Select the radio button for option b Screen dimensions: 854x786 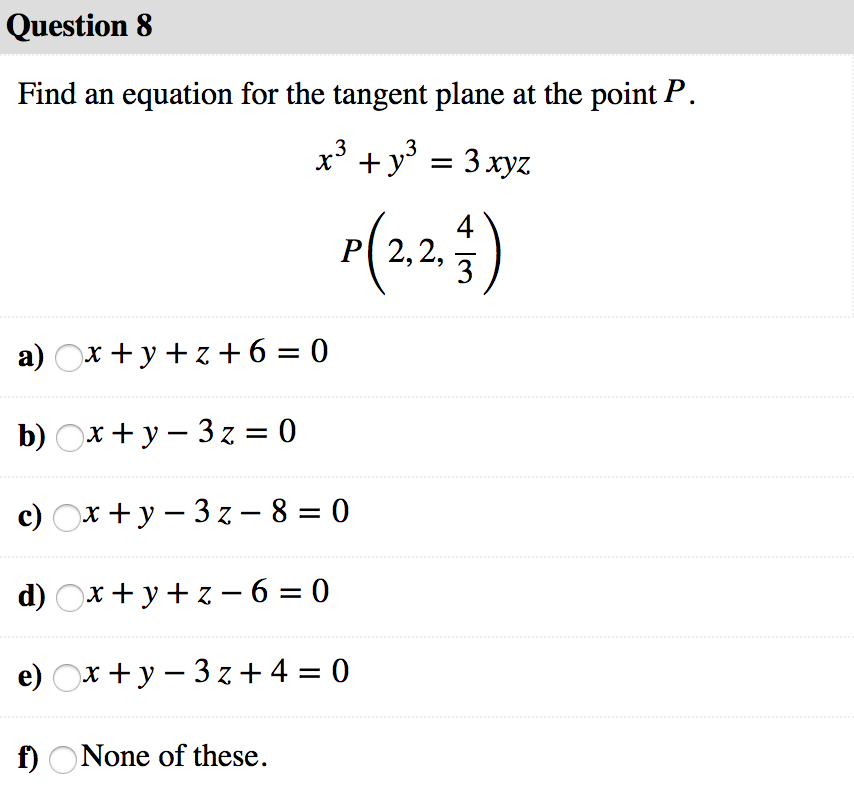click(x=68, y=438)
